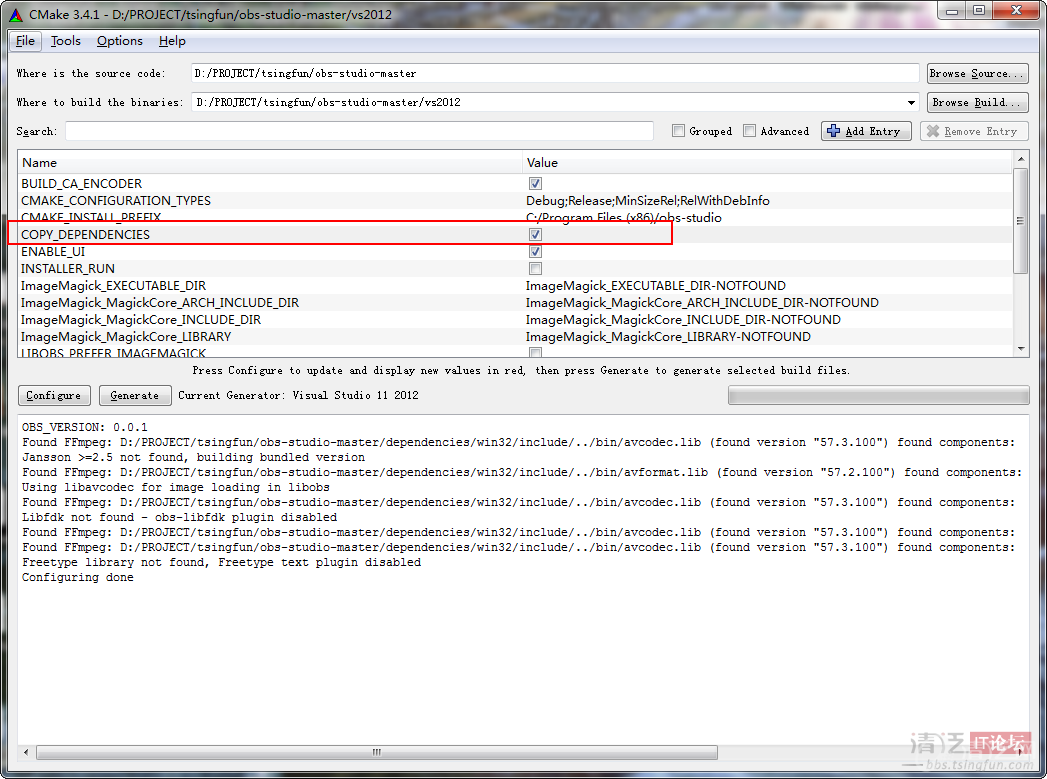Click the output log horizontal scrollbar
The height and width of the screenshot is (779, 1047).
pyautogui.click(x=376, y=752)
